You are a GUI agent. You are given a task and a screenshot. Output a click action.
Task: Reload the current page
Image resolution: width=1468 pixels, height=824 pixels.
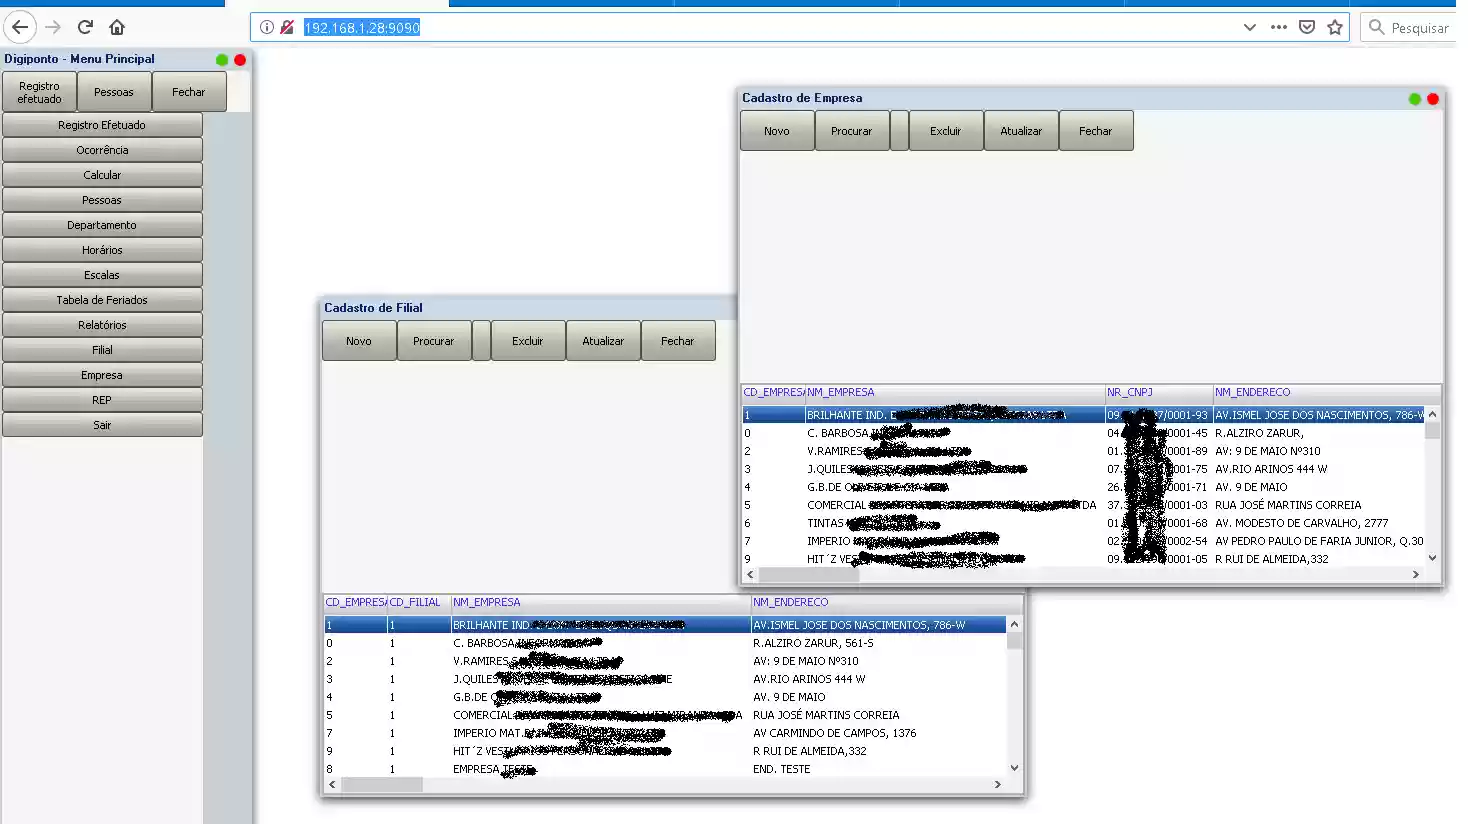85,27
